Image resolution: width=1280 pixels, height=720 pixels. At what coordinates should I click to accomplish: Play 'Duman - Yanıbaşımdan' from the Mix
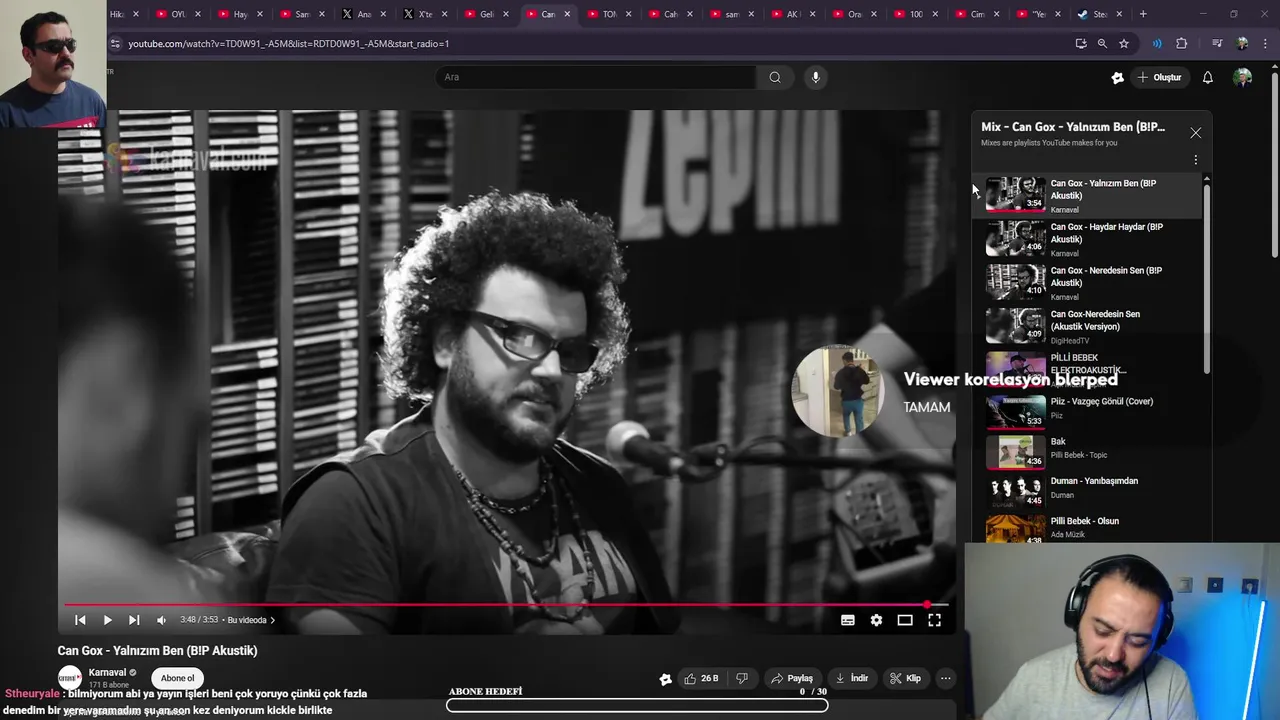coord(1090,490)
